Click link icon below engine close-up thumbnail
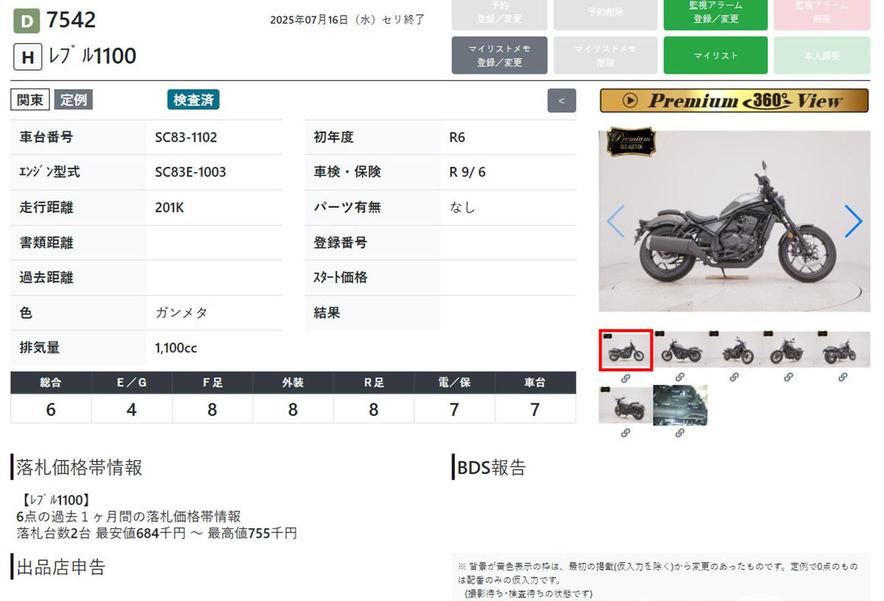Screen dimensions: 884x601 tap(680, 433)
